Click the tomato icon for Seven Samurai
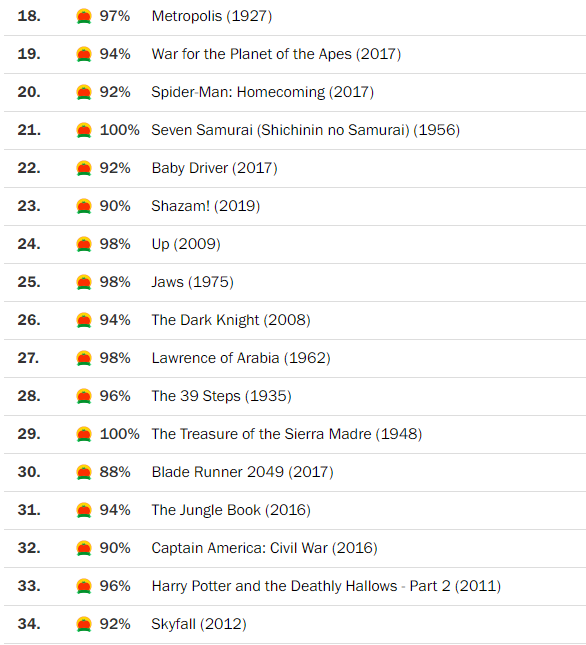Screen dimensions: 586x645 pos(84,130)
